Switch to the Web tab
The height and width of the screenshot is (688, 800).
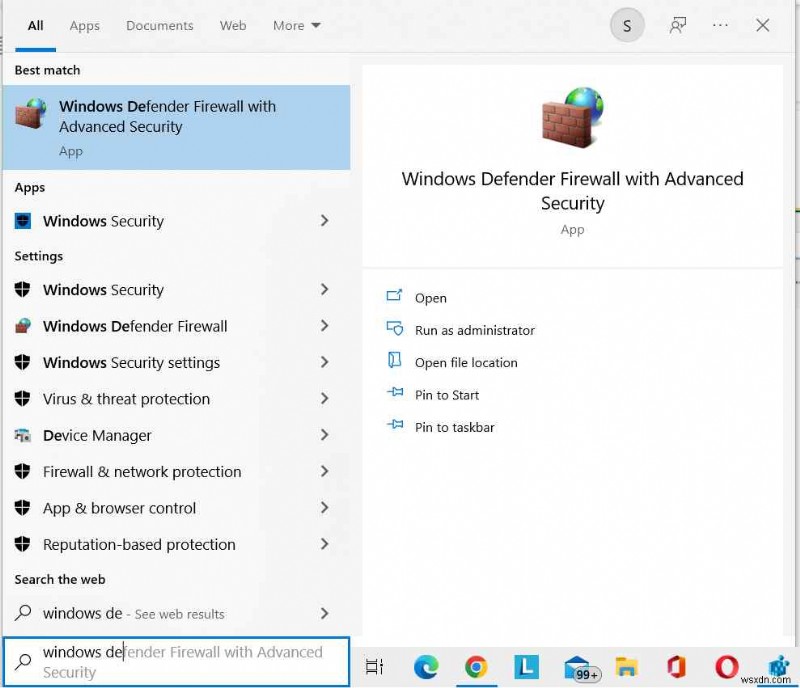tap(233, 26)
